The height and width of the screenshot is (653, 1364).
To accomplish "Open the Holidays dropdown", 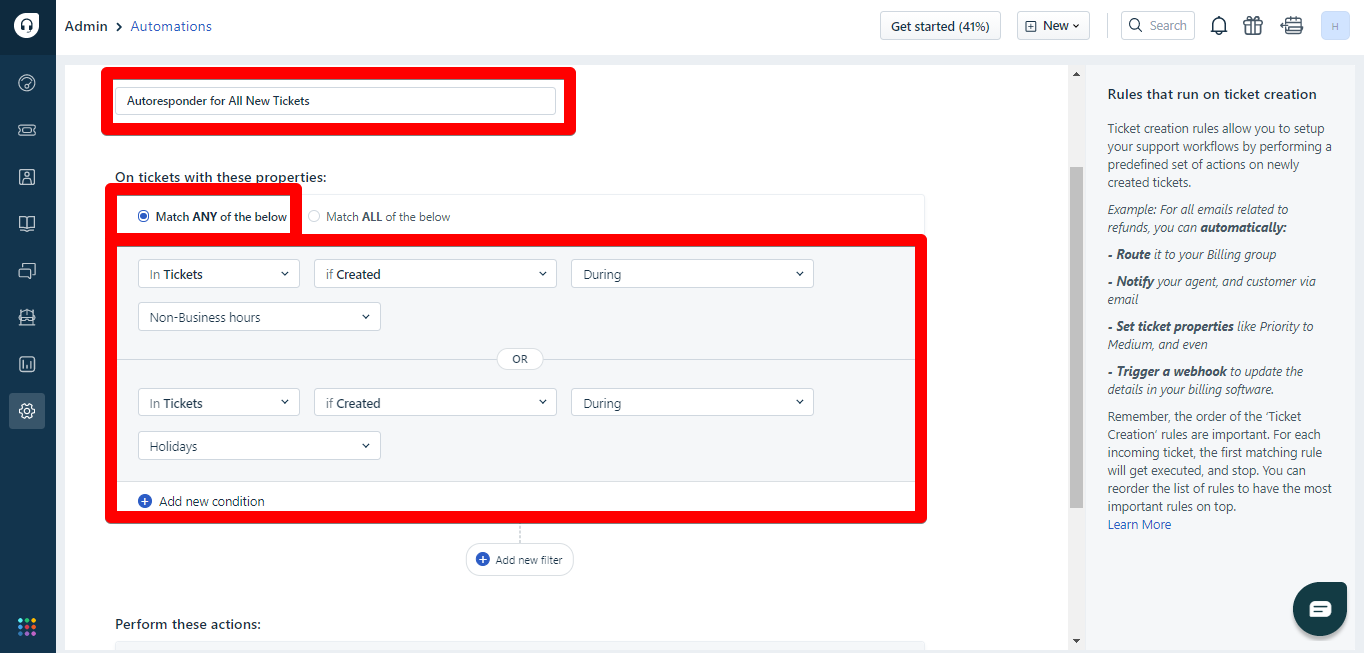I will pyautogui.click(x=259, y=446).
